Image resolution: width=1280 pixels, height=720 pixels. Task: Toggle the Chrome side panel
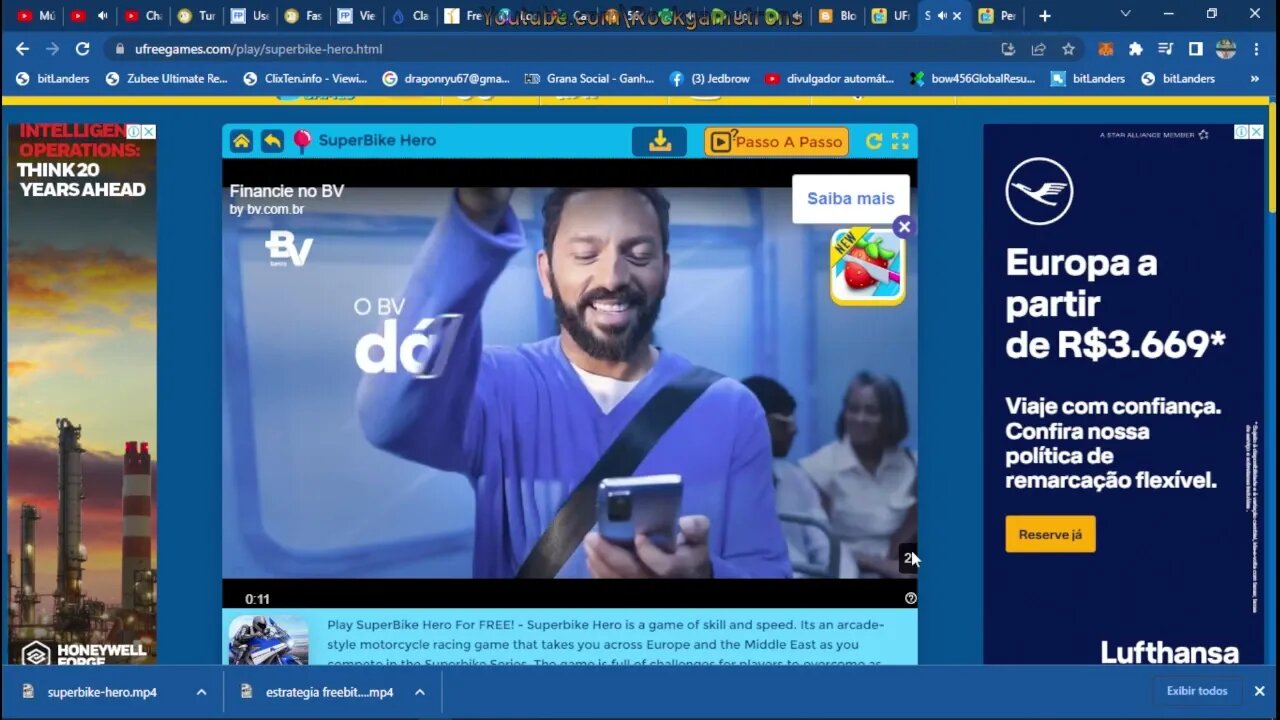tap(1195, 48)
